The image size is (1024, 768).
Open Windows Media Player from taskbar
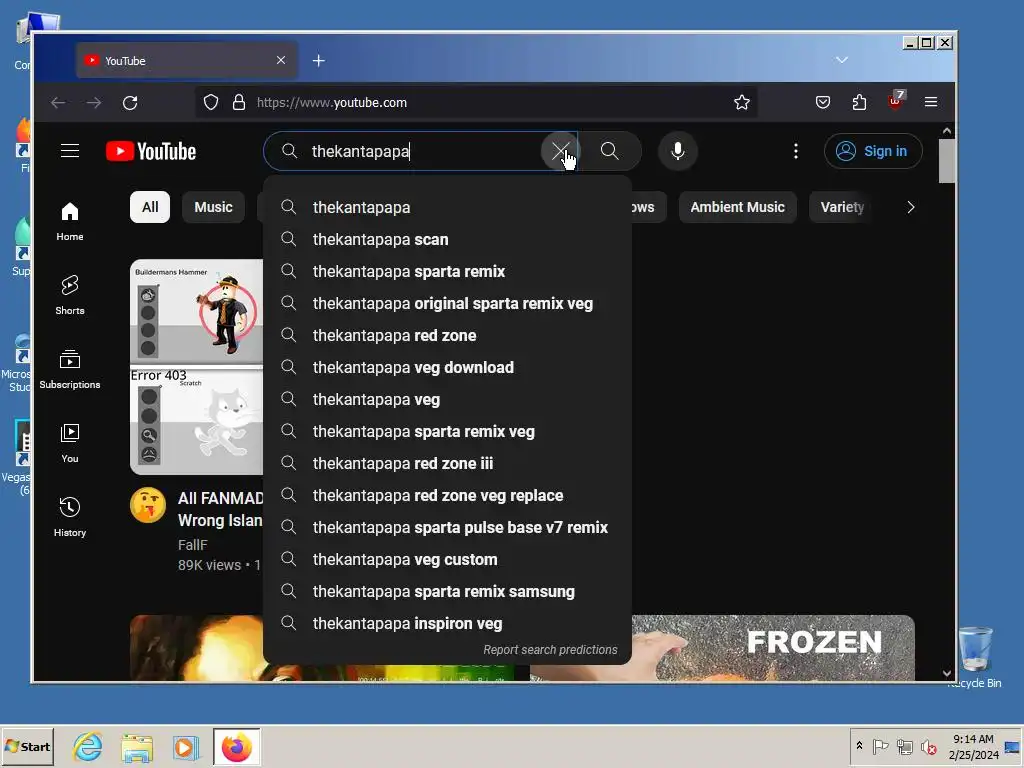click(x=185, y=747)
